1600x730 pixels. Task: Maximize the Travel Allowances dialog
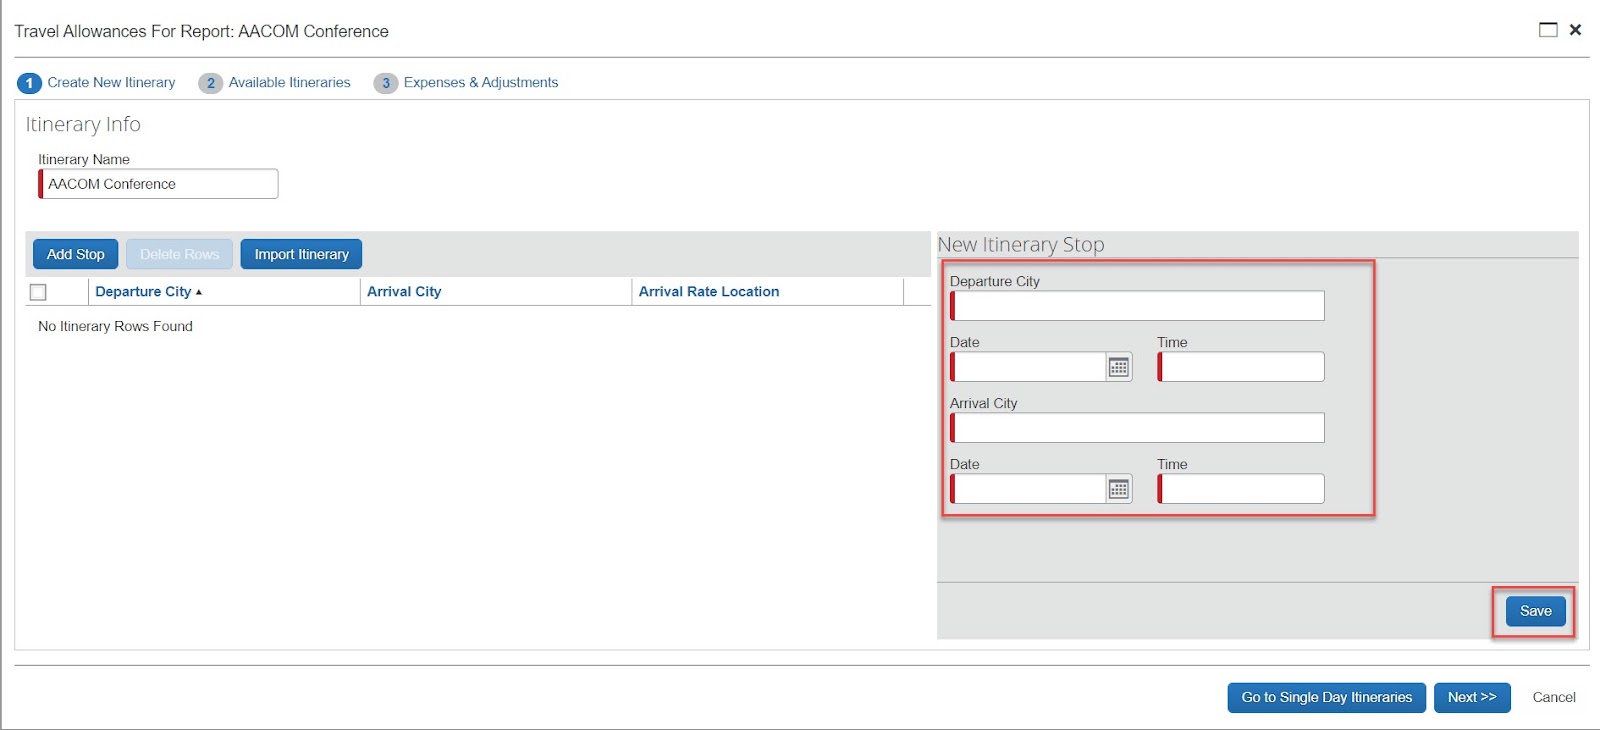(1547, 30)
